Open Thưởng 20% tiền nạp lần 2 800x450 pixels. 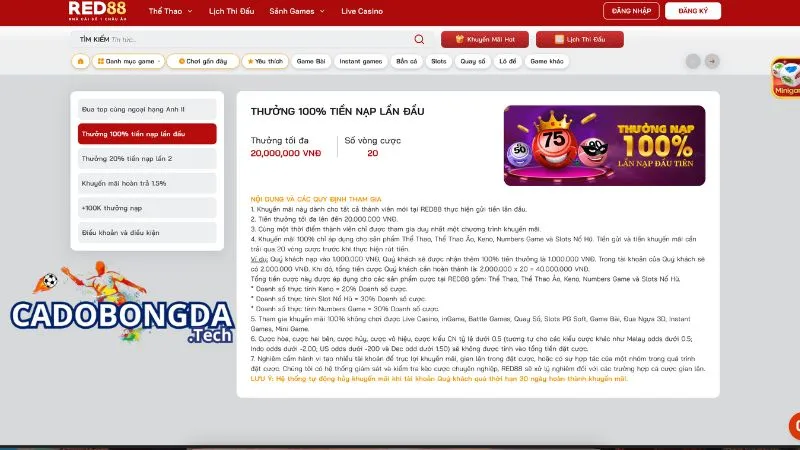[x=147, y=159]
